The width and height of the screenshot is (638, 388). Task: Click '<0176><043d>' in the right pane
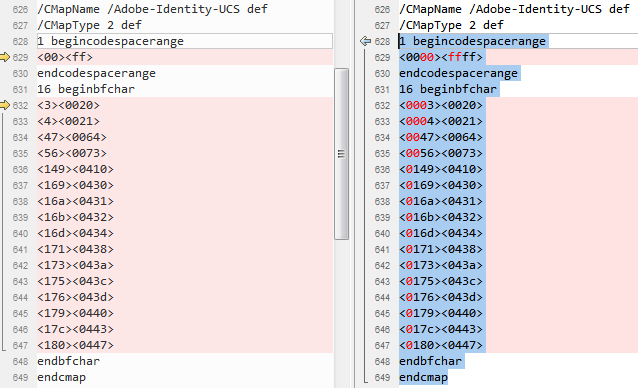point(441,297)
